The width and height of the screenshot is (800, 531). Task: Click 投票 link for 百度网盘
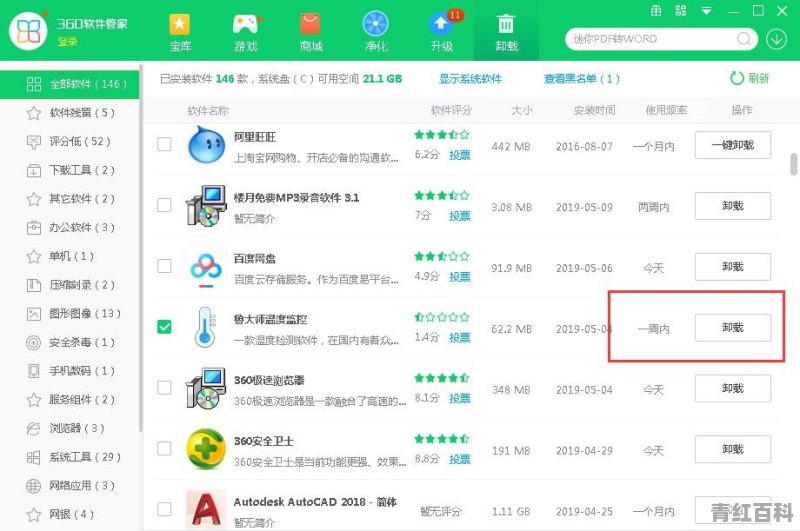point(459,276)
